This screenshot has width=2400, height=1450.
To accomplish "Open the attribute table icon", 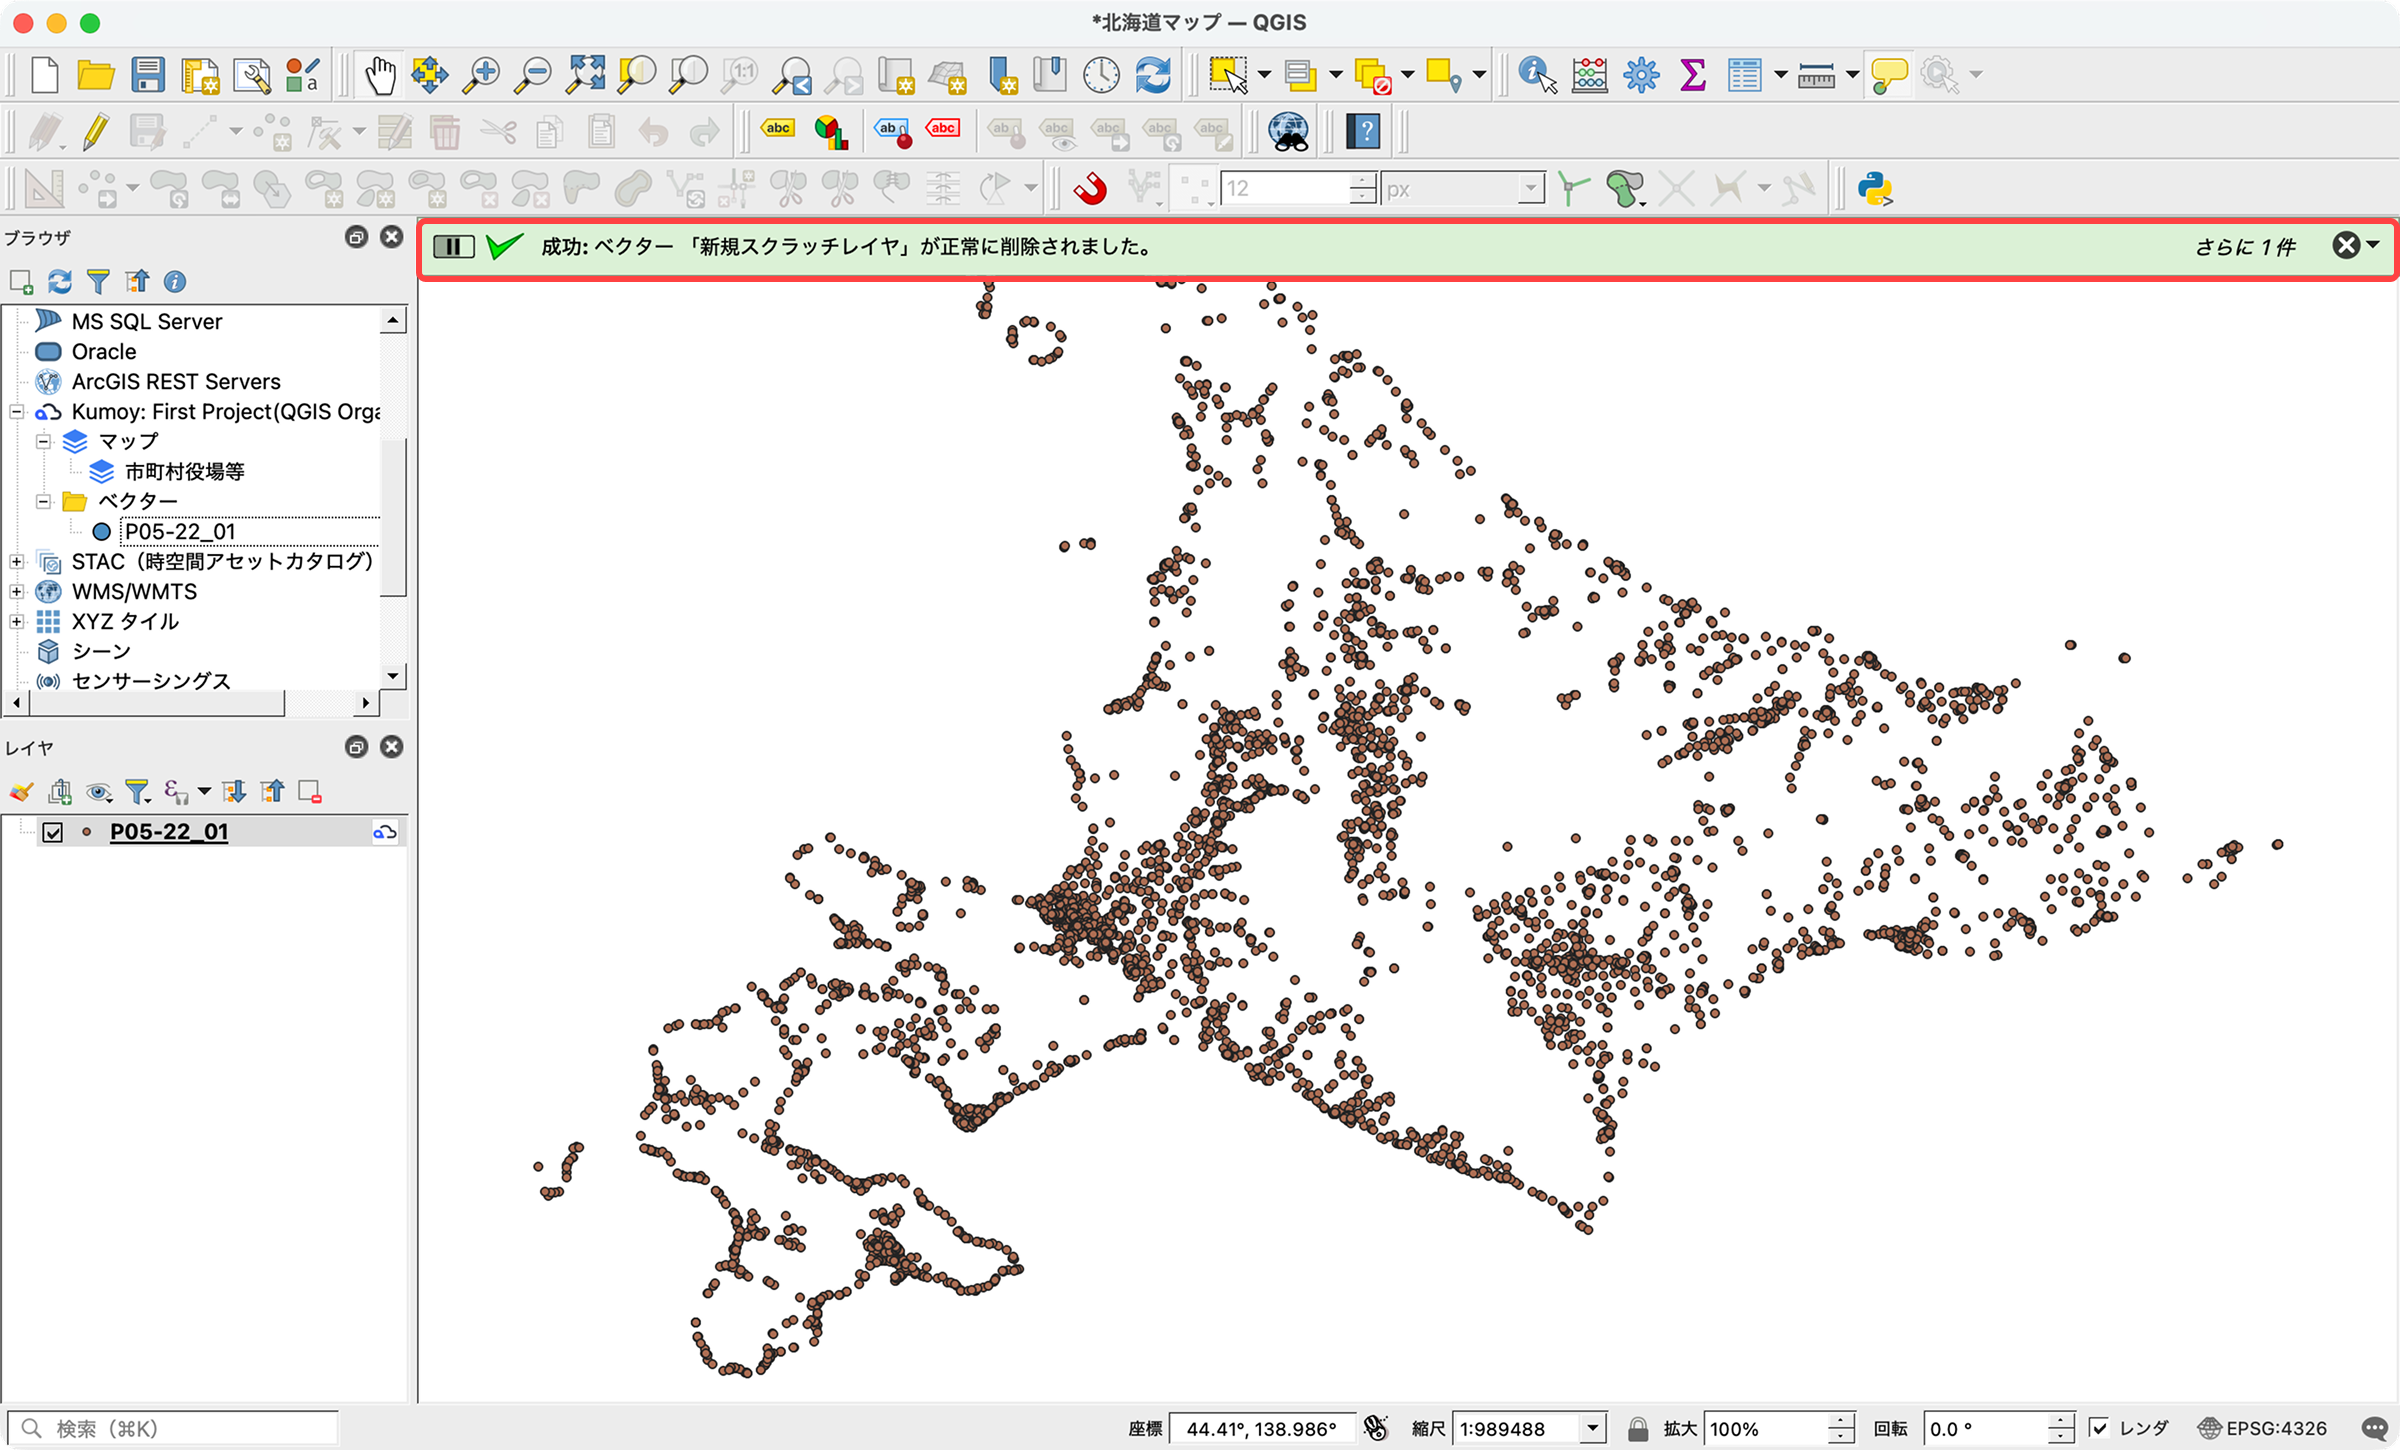I will pyautogui.click(x=1744, y=75).
